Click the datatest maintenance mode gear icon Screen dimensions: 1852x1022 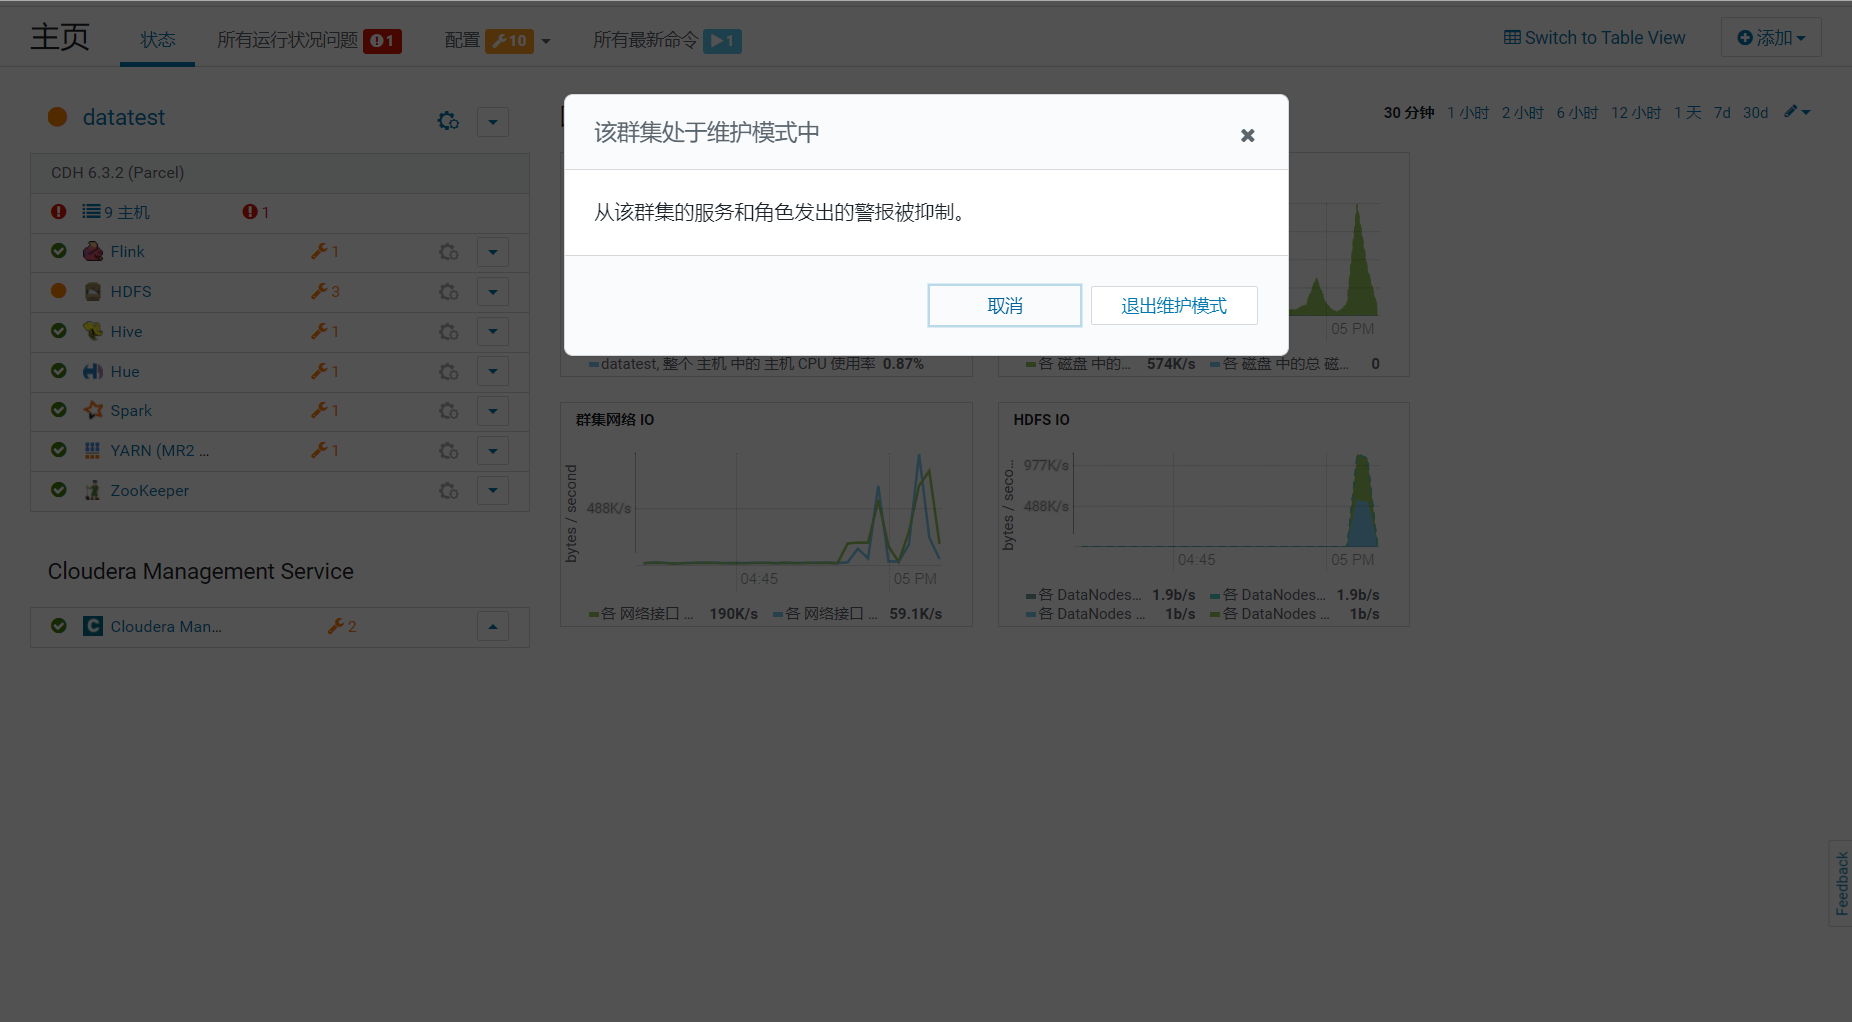tap(448, 121)
